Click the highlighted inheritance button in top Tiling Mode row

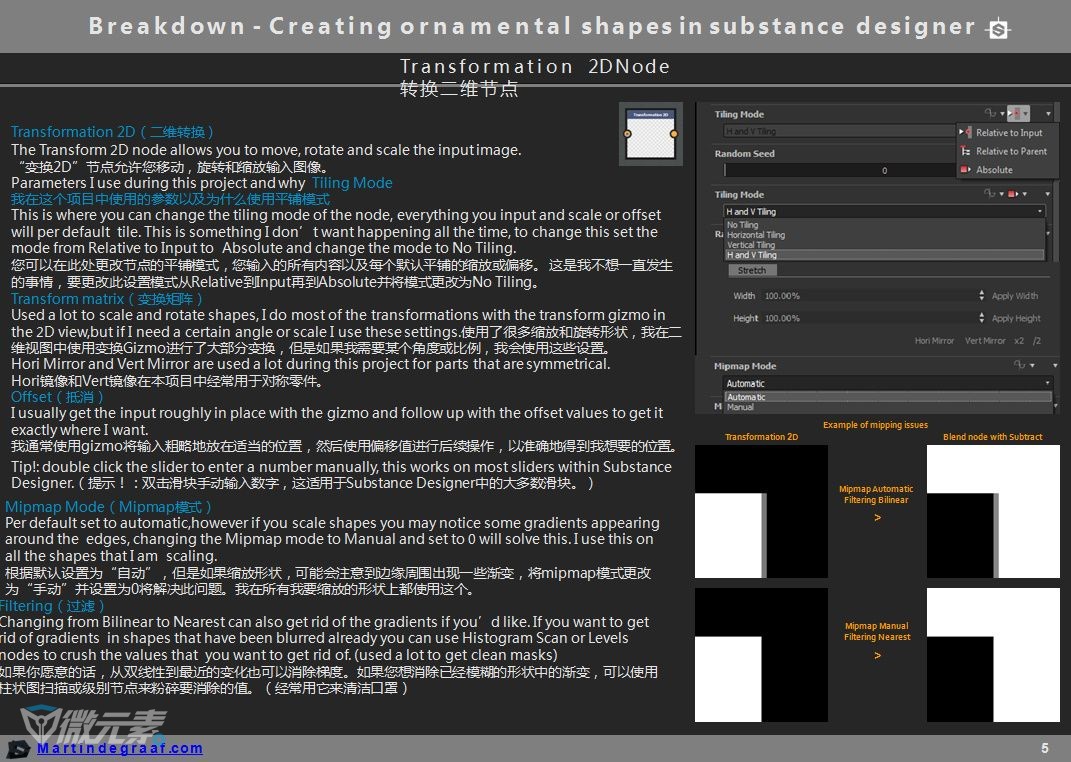[x=1018, y=113]
